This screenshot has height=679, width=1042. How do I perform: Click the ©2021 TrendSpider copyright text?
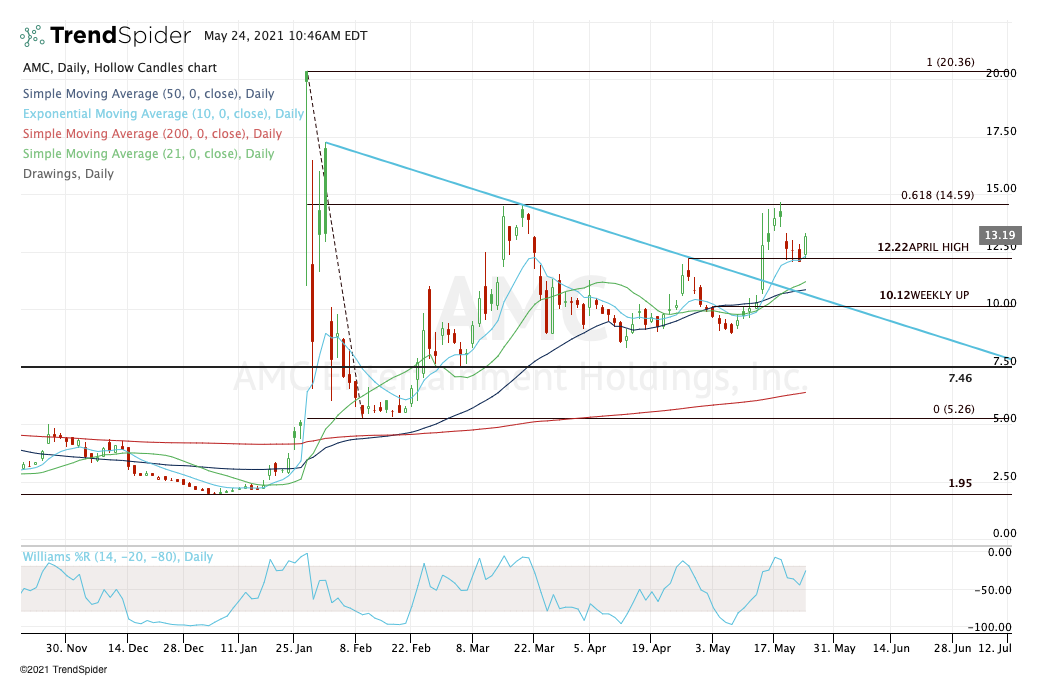click(63, 670)
